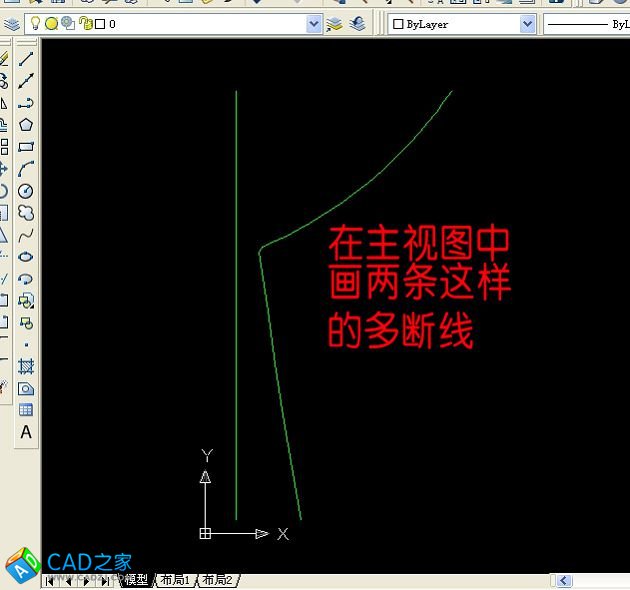Select the Construction Line tool
The height and width of the screenshot is (590, 630).
click(x=26, y=81)
